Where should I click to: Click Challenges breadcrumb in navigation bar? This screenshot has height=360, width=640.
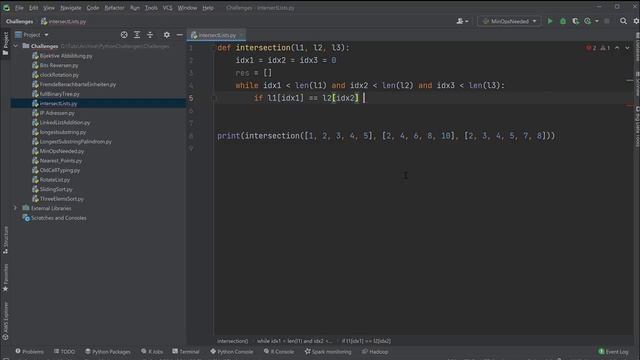[20, 21]
